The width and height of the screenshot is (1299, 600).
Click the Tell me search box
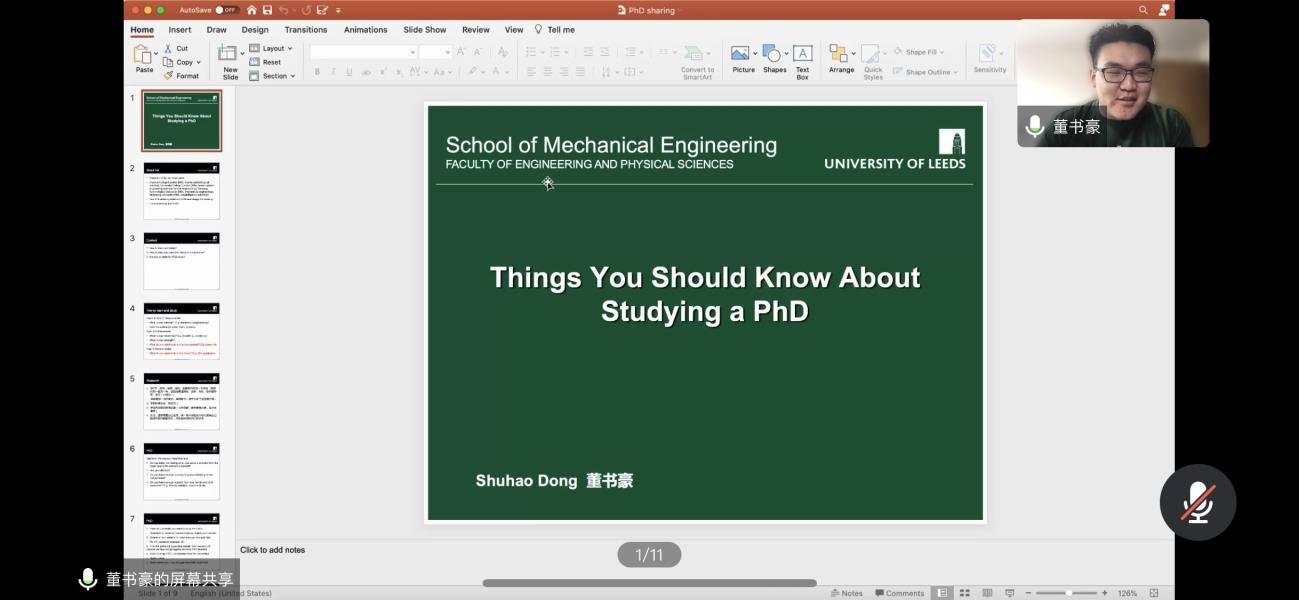(x=555, y=30)
